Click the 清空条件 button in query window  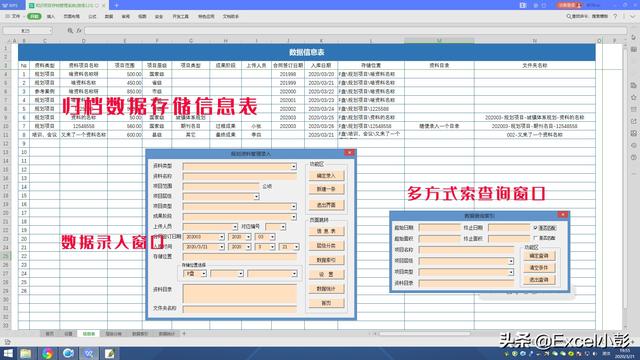[x=539, y=268]
